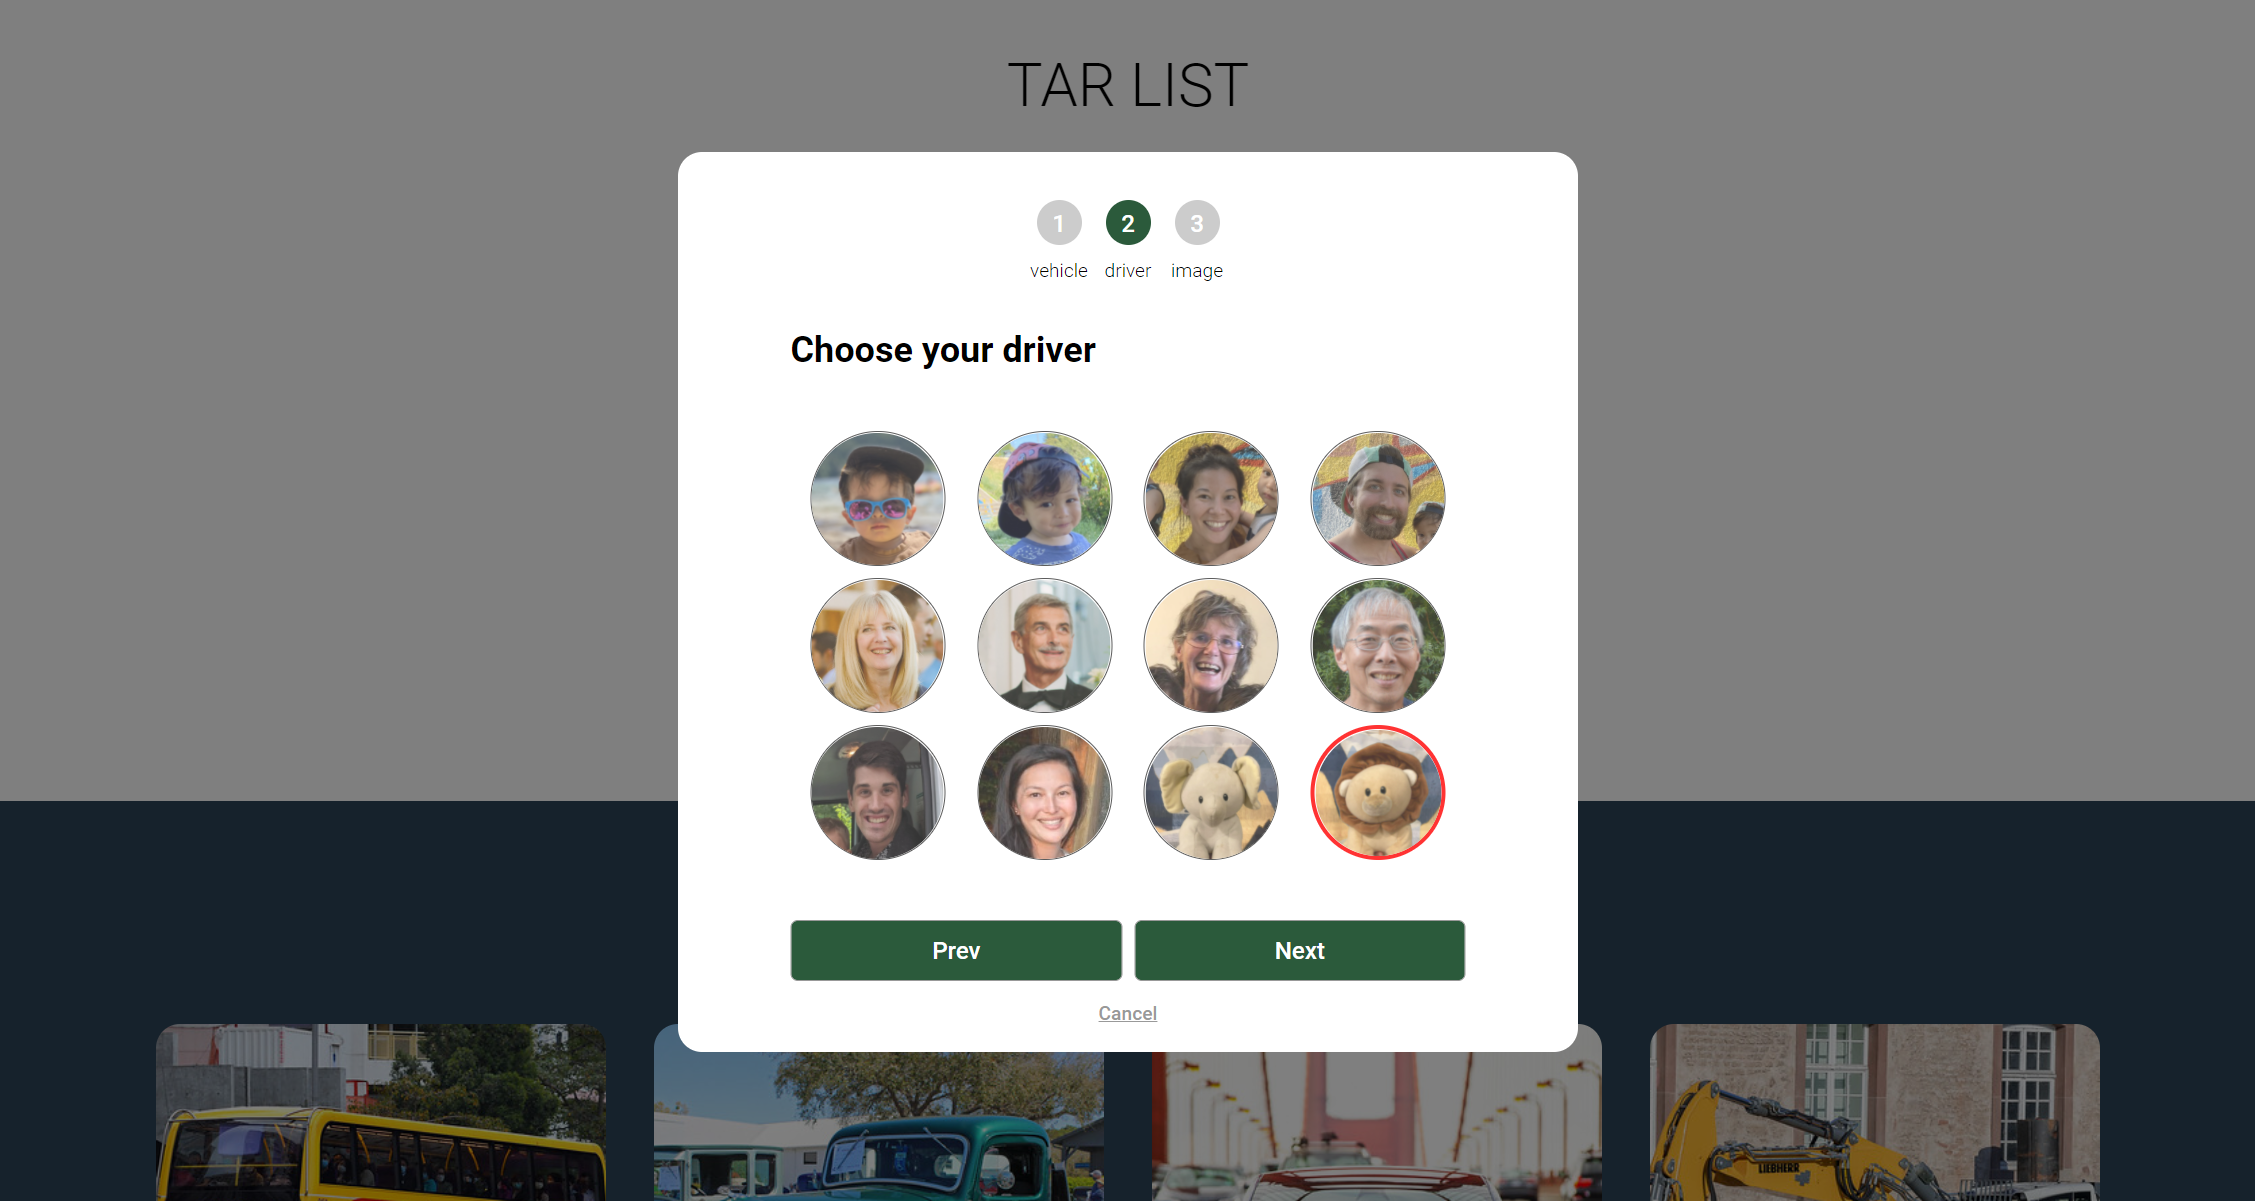Screen dimensions: 2255x1201
Task: Pick the dark-haired young man driver avatar
Action: [878, 792]
